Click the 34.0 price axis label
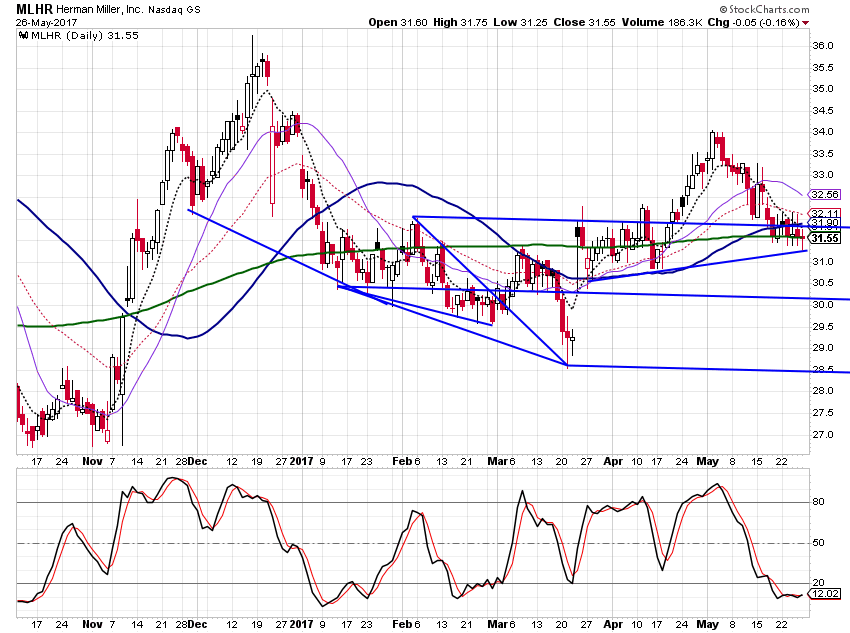Image resolution: width=850 pixels, height=633 pixels. click(x=822, y=132)
